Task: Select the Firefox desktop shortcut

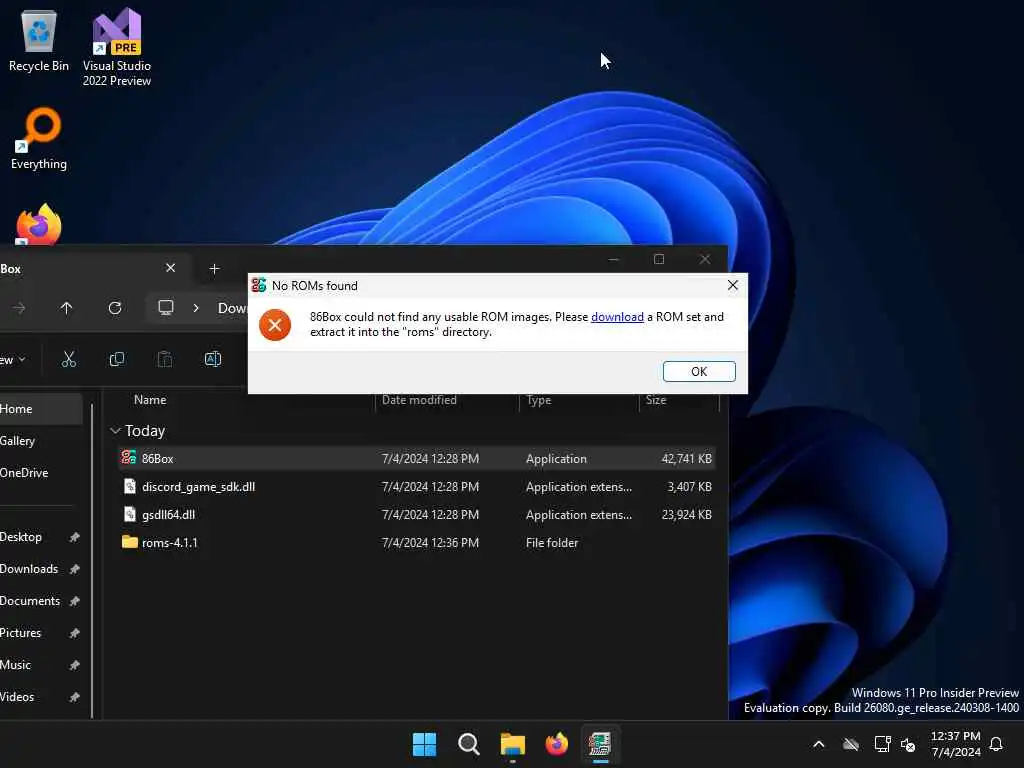Action: [x=39, y=225]
